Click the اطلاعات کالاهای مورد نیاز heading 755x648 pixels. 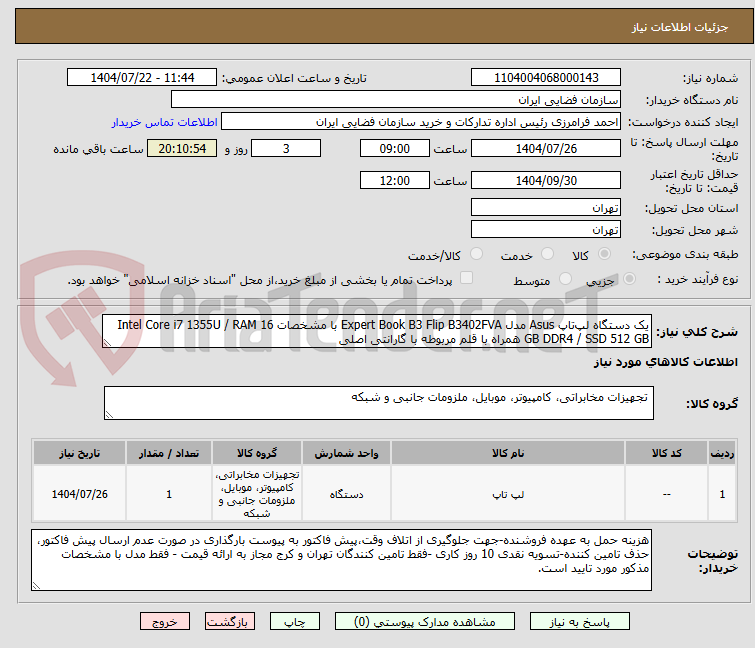665,362
